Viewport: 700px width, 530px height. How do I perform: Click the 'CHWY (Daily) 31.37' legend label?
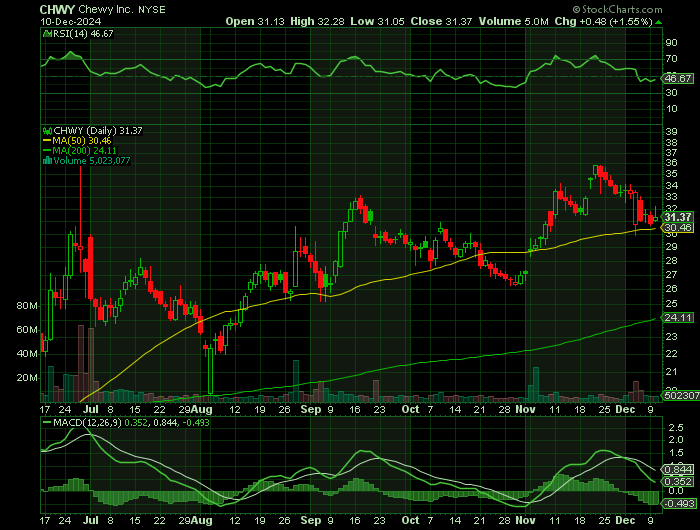(98, 131)
